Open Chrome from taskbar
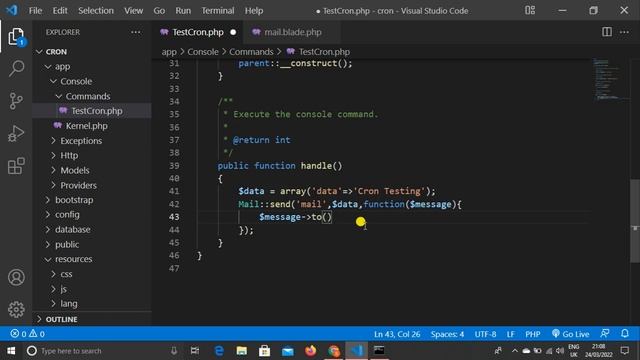640x360 pixels. click(333, 351)
